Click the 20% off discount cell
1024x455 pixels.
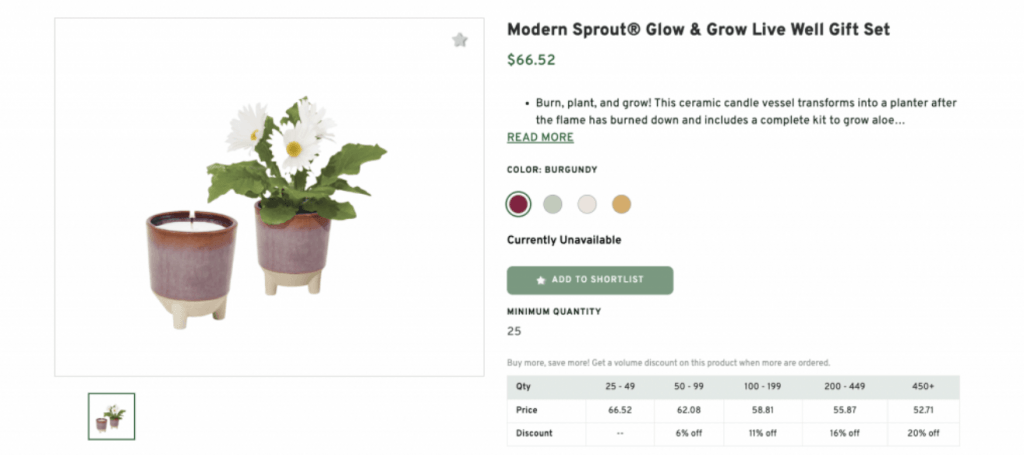point(922,433)
